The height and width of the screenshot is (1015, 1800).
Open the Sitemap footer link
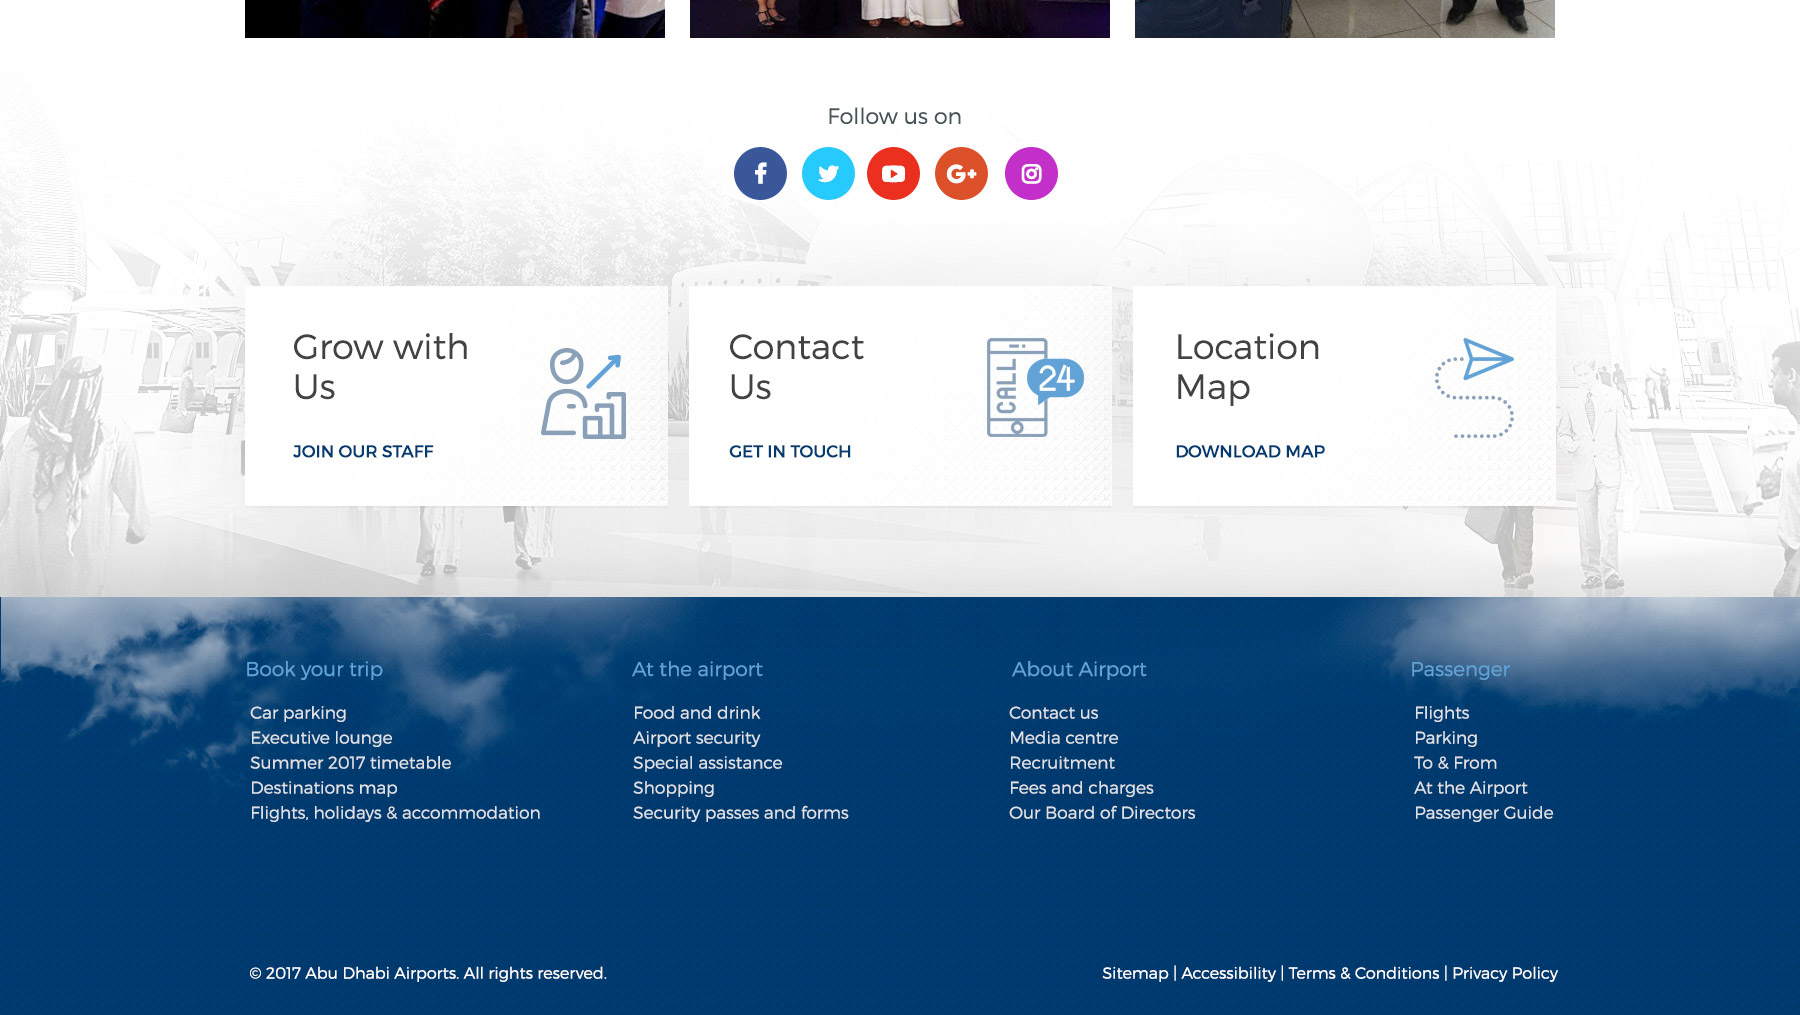point(1135,973)
